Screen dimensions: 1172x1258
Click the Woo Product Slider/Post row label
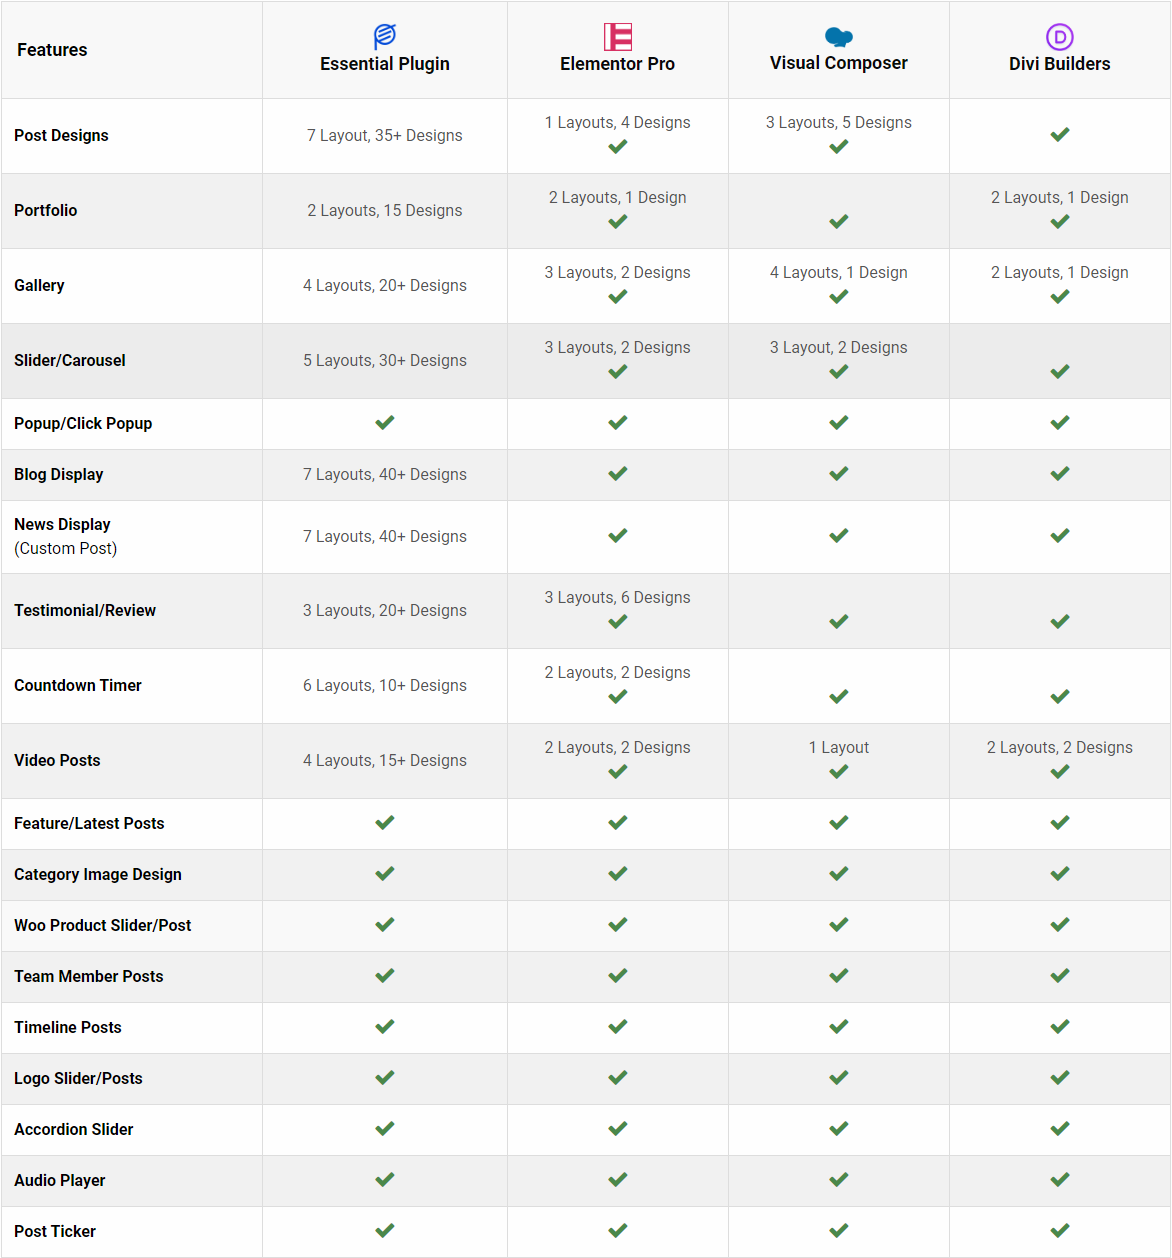tap(103, 926)
